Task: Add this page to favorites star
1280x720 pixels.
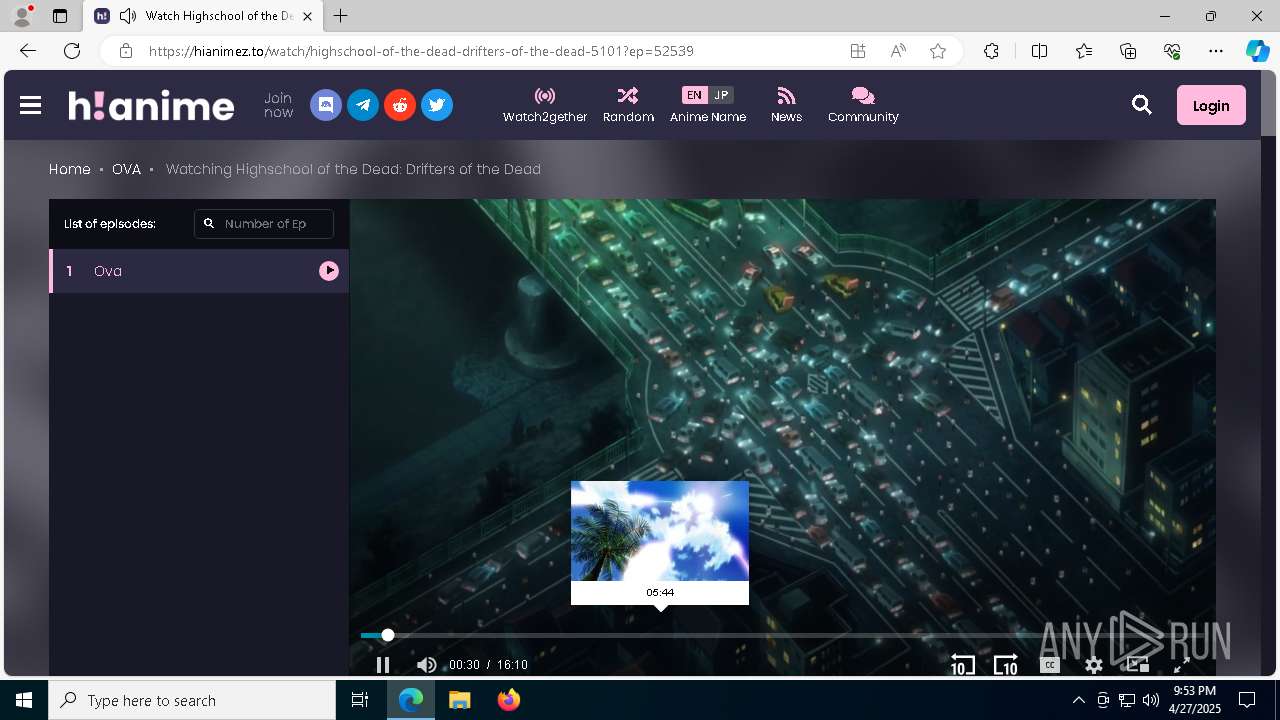Action: pos(938,51)
